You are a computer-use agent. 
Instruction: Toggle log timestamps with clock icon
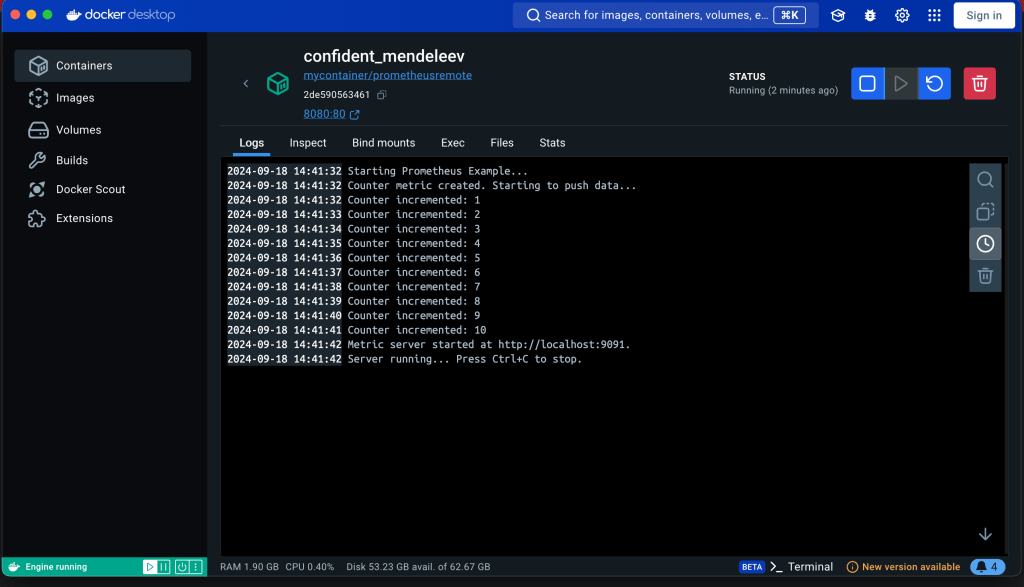[x=985, y=244]
